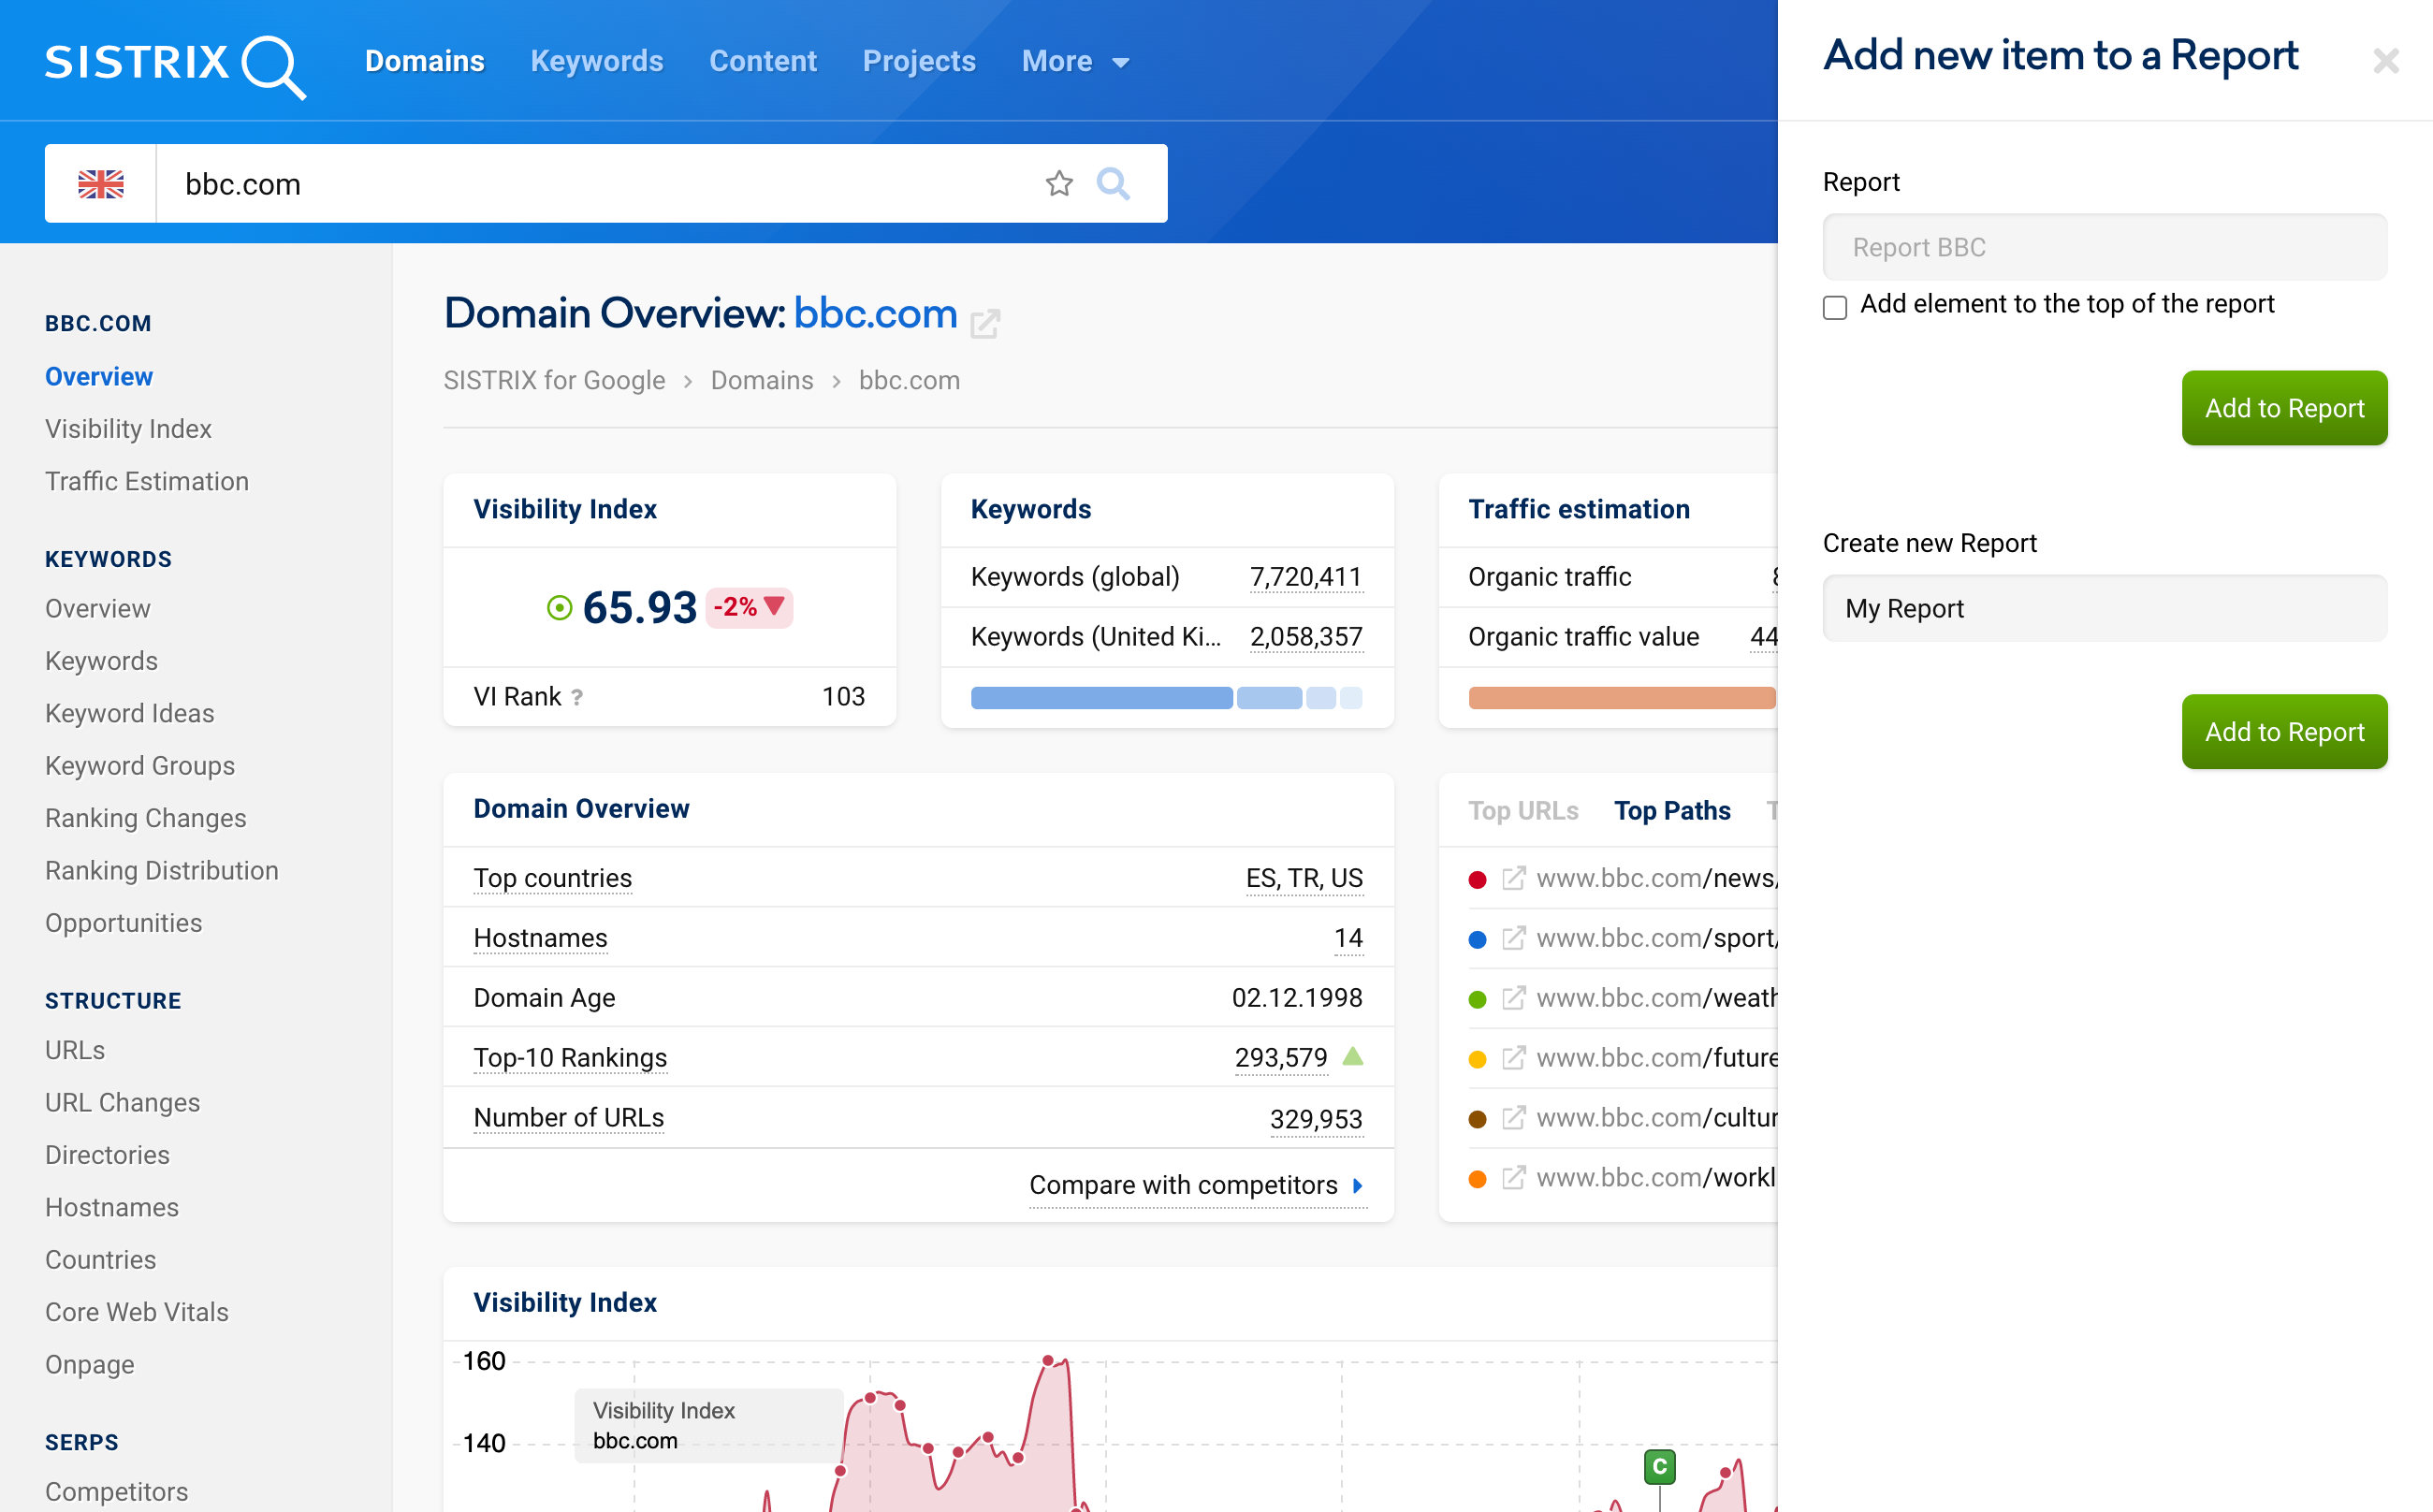Click the orange traffic estimation bar
This screenshot has width=2433, height=1512.
(1622, 698)
